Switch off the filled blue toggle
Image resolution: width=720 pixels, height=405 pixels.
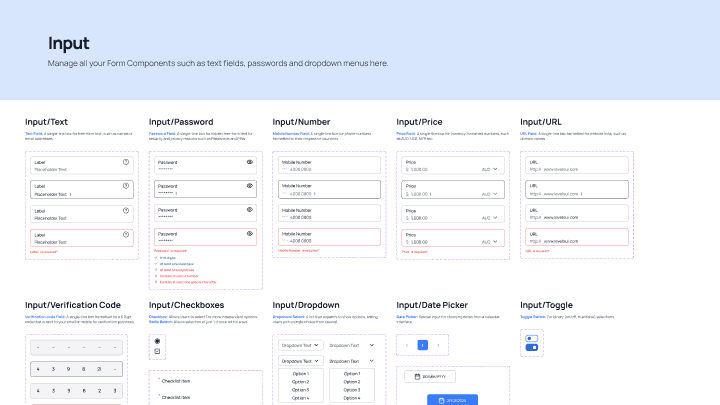tap(532, 348)
